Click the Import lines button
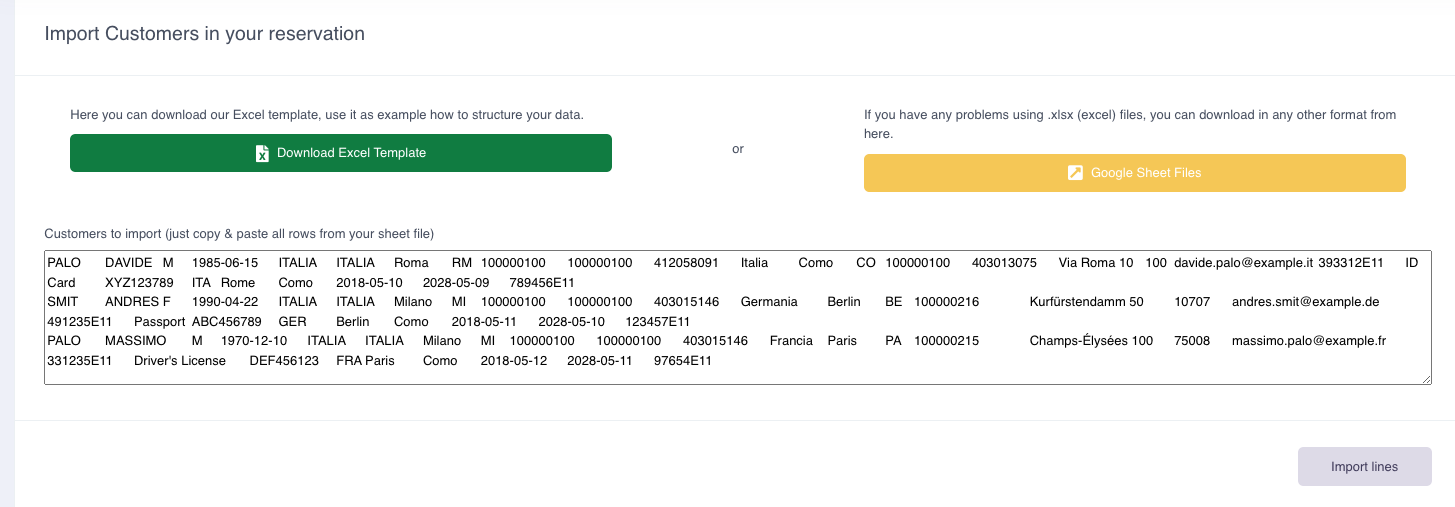The height and width of the screenshot is (507, 1455). click(x=1365, y=467)
